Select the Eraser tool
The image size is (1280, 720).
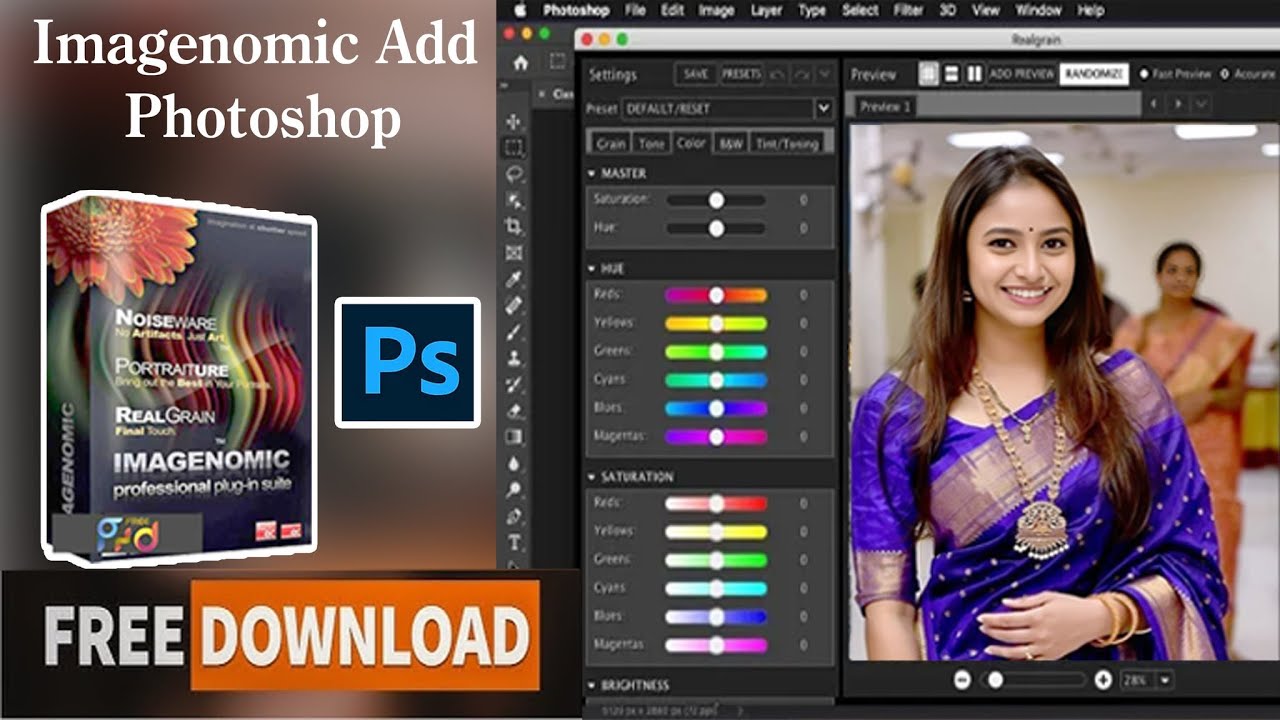[515, 410]
